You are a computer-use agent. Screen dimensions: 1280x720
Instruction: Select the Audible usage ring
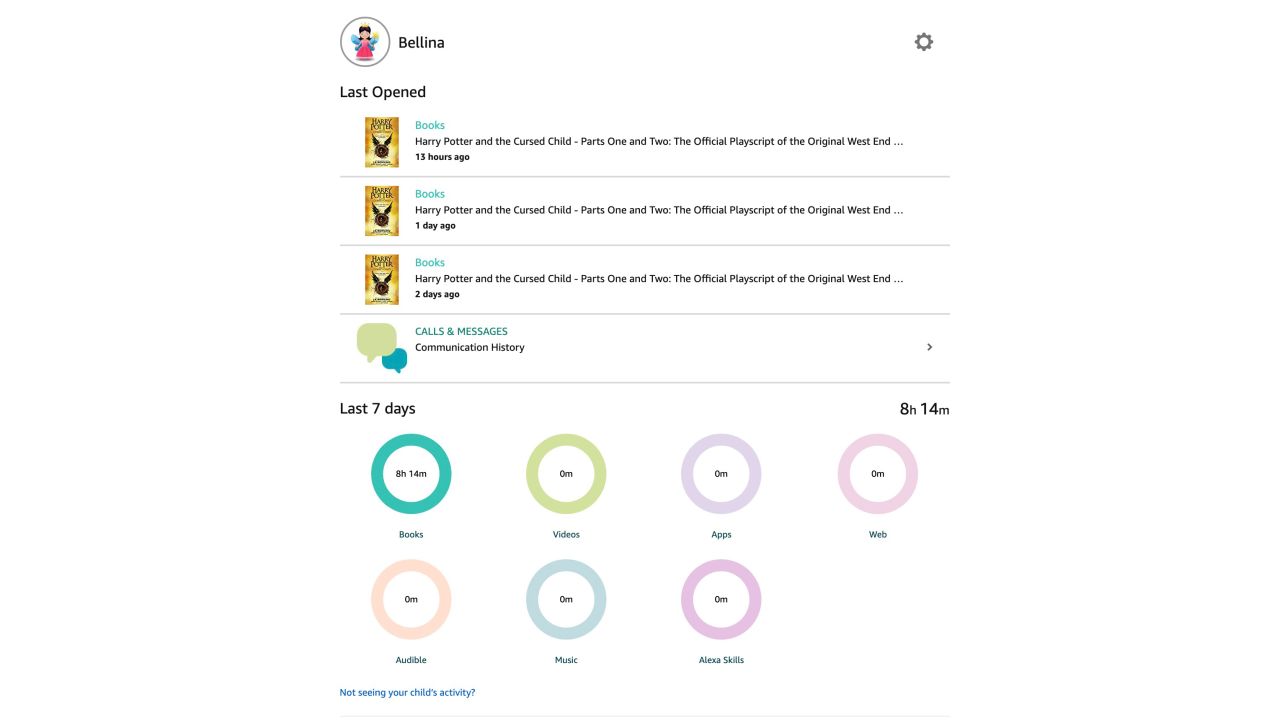coord(411,600)
